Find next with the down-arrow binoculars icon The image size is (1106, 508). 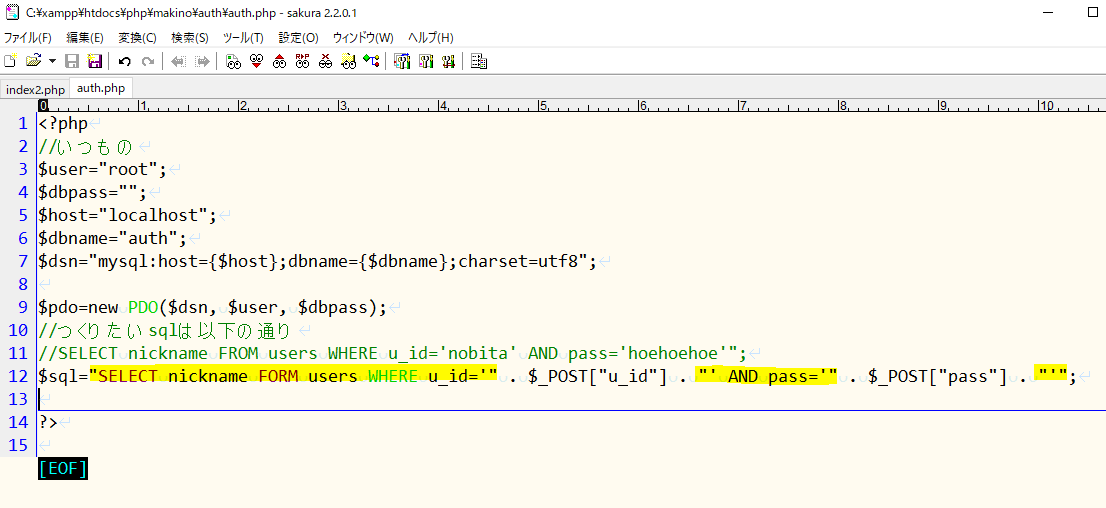coord(257,61)
